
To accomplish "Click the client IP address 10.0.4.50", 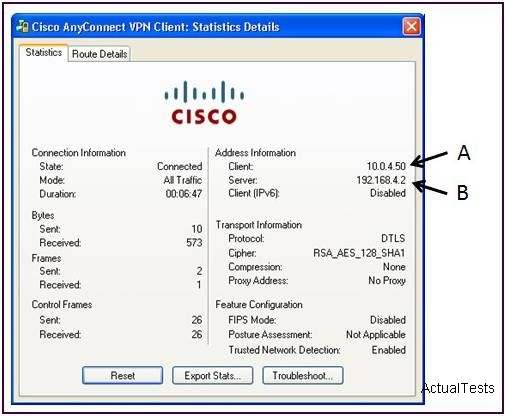I will point(386,166).
